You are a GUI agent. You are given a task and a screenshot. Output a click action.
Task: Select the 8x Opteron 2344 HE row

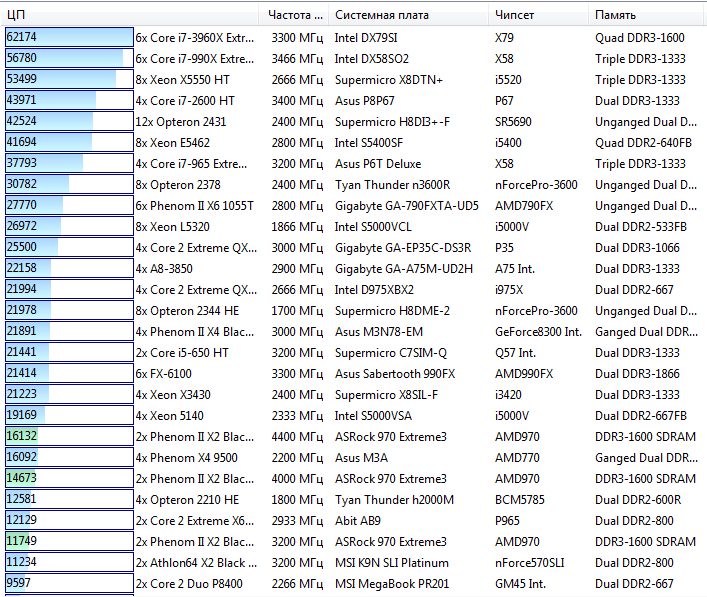pyautogui.click(x=354, y=311)
